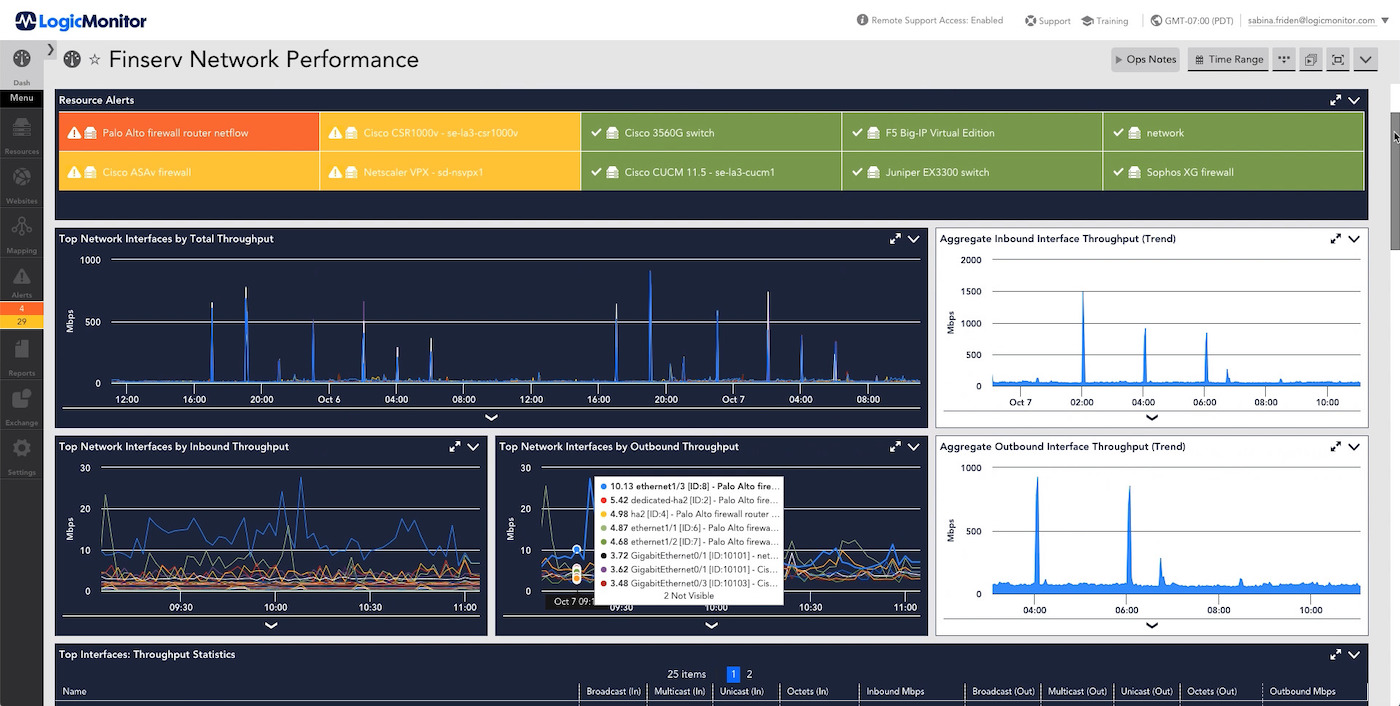Open the sabina.friden account menu

pos(1319,21)
